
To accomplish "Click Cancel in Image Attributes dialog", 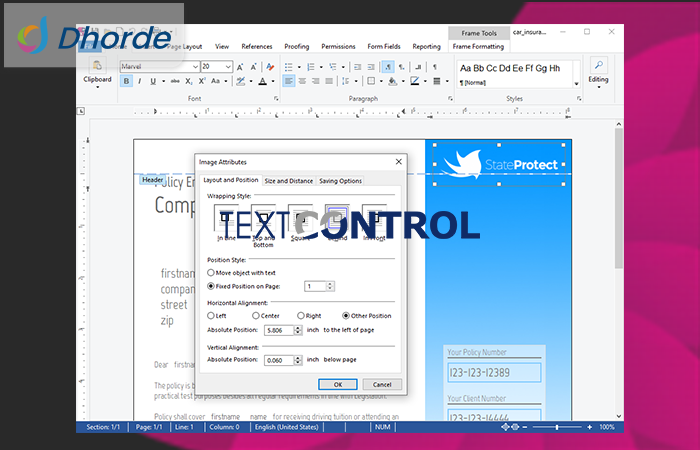I will point(382,384).
